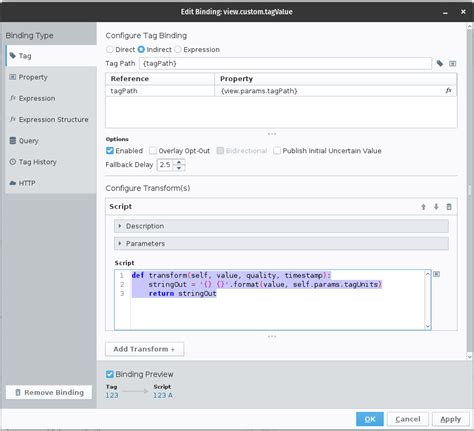
Task: Open tag browser icon beside Tag Path
Action: point(440,63)
